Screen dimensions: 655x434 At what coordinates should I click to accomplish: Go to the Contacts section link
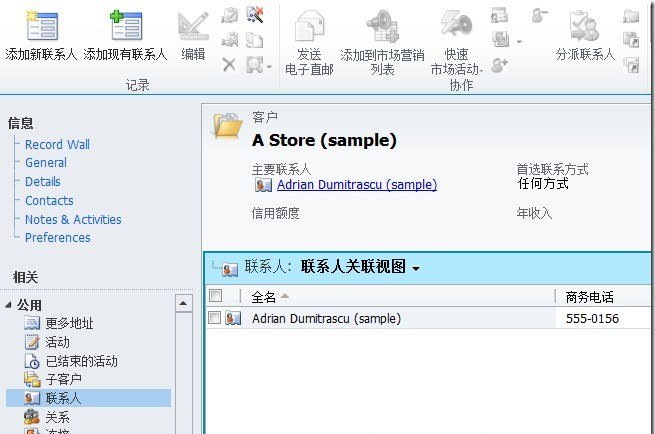(49, 201)
